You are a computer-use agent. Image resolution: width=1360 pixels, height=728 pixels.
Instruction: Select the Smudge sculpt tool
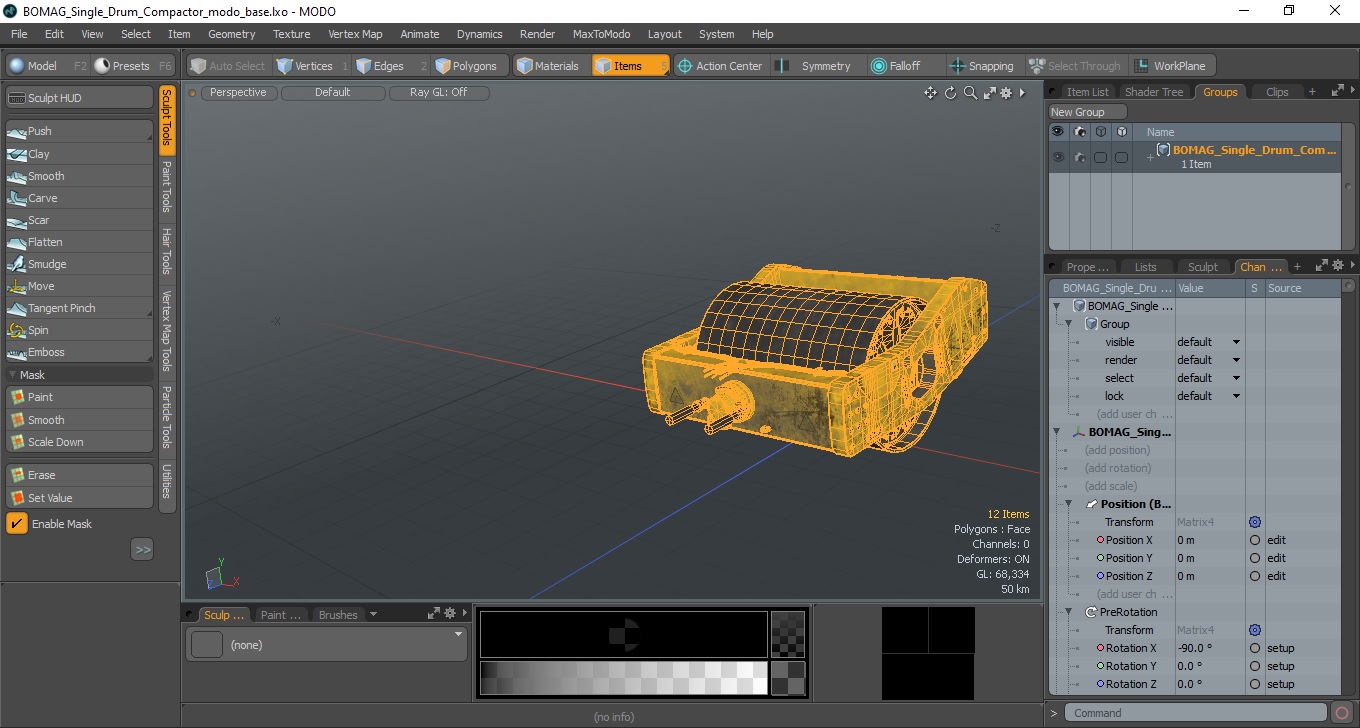(x=79, y=264)
